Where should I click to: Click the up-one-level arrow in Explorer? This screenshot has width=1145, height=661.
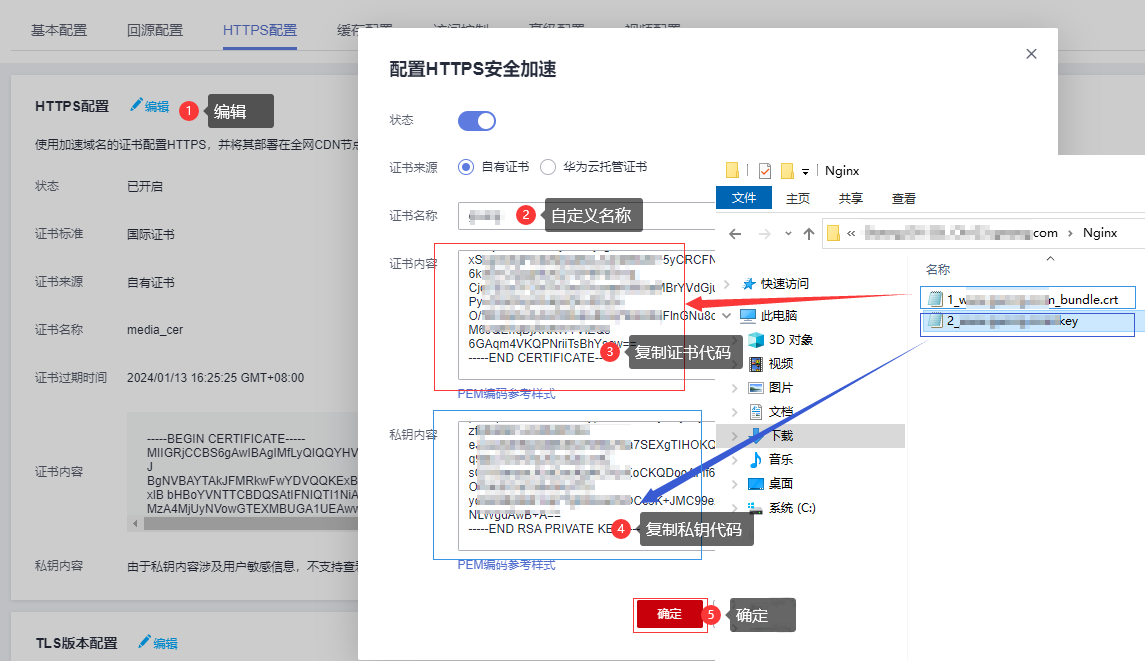809,233
